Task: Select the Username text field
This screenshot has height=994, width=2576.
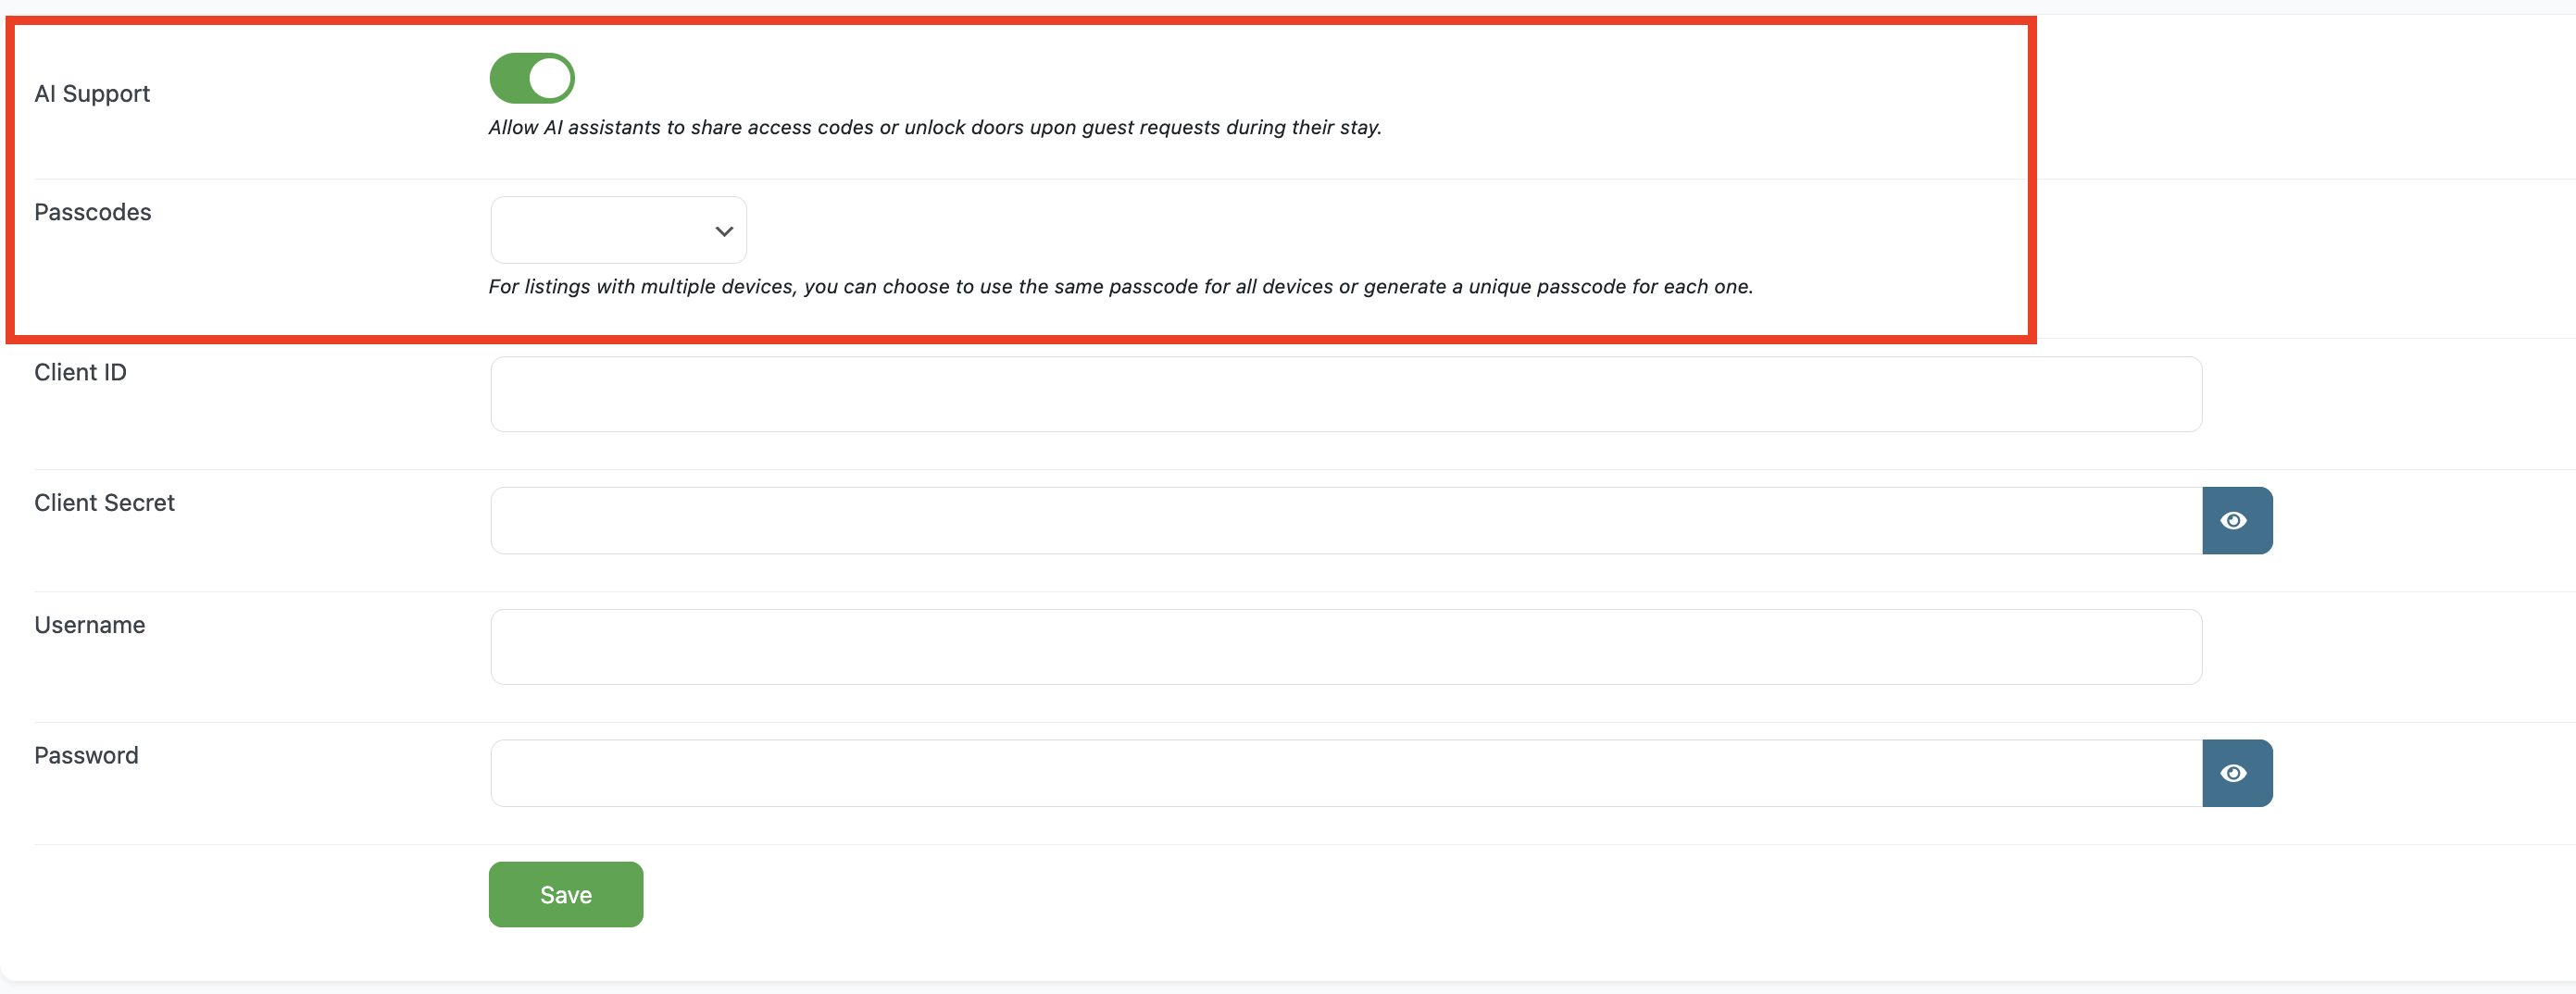Action: 1345,647
